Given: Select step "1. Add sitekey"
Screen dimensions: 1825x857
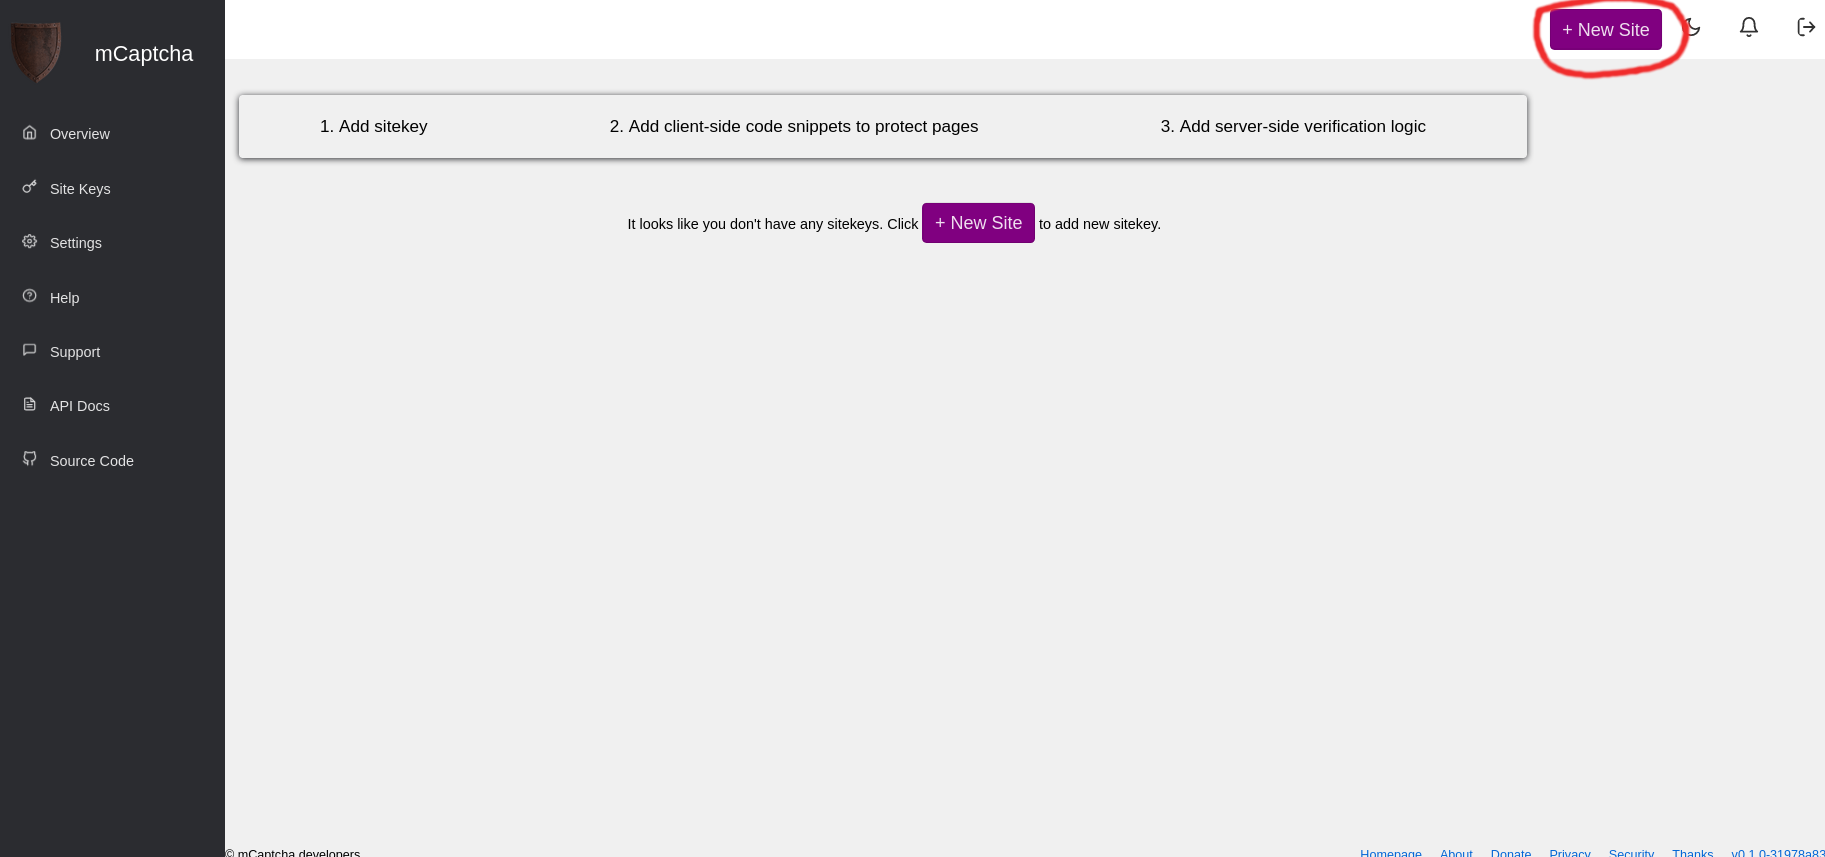Looking at the screenshot, I should tap(374, 126).
